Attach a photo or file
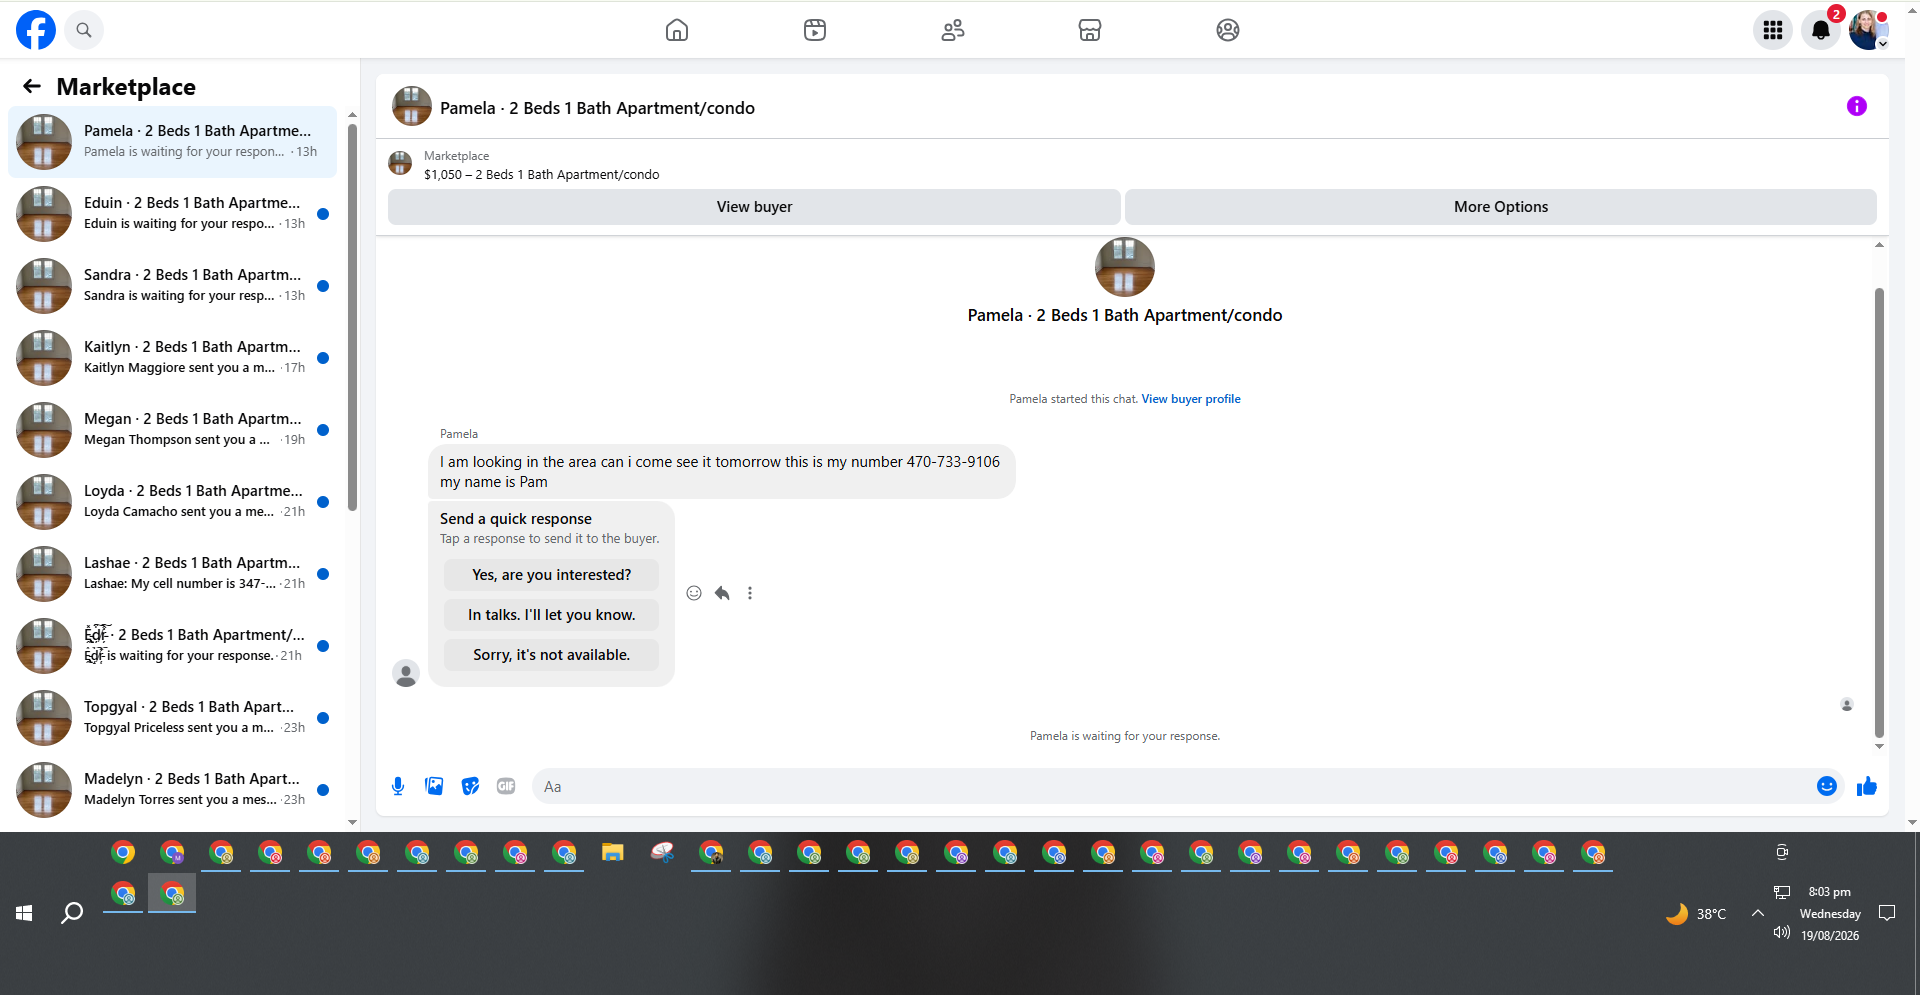 click(x=434, y=786)
